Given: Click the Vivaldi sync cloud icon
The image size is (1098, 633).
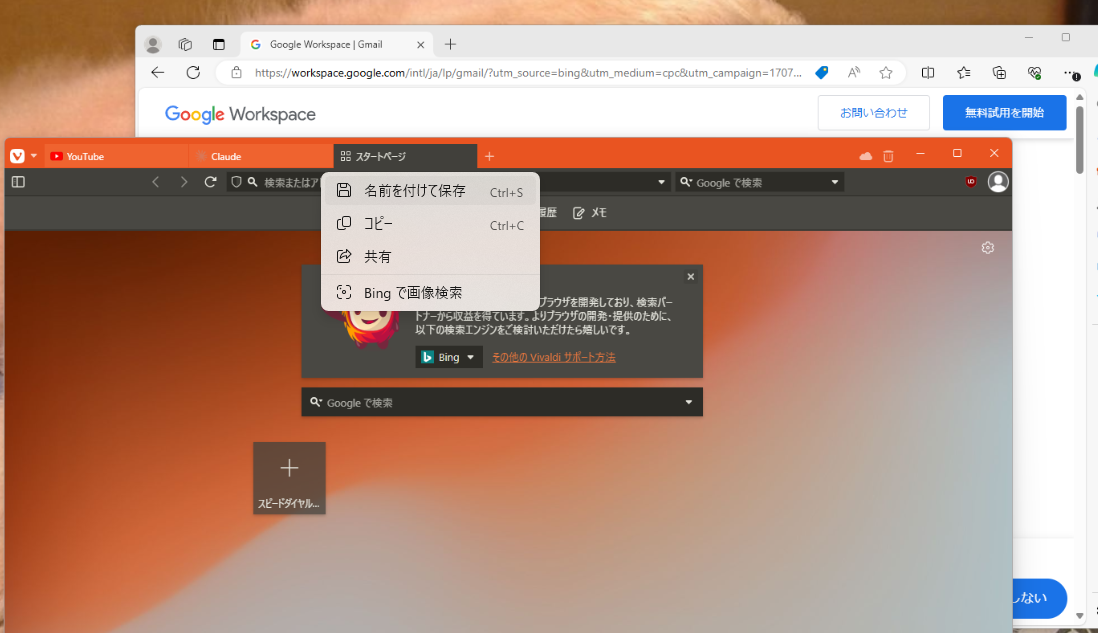Looking at the screenshot, I should click(x=866, y=156).
